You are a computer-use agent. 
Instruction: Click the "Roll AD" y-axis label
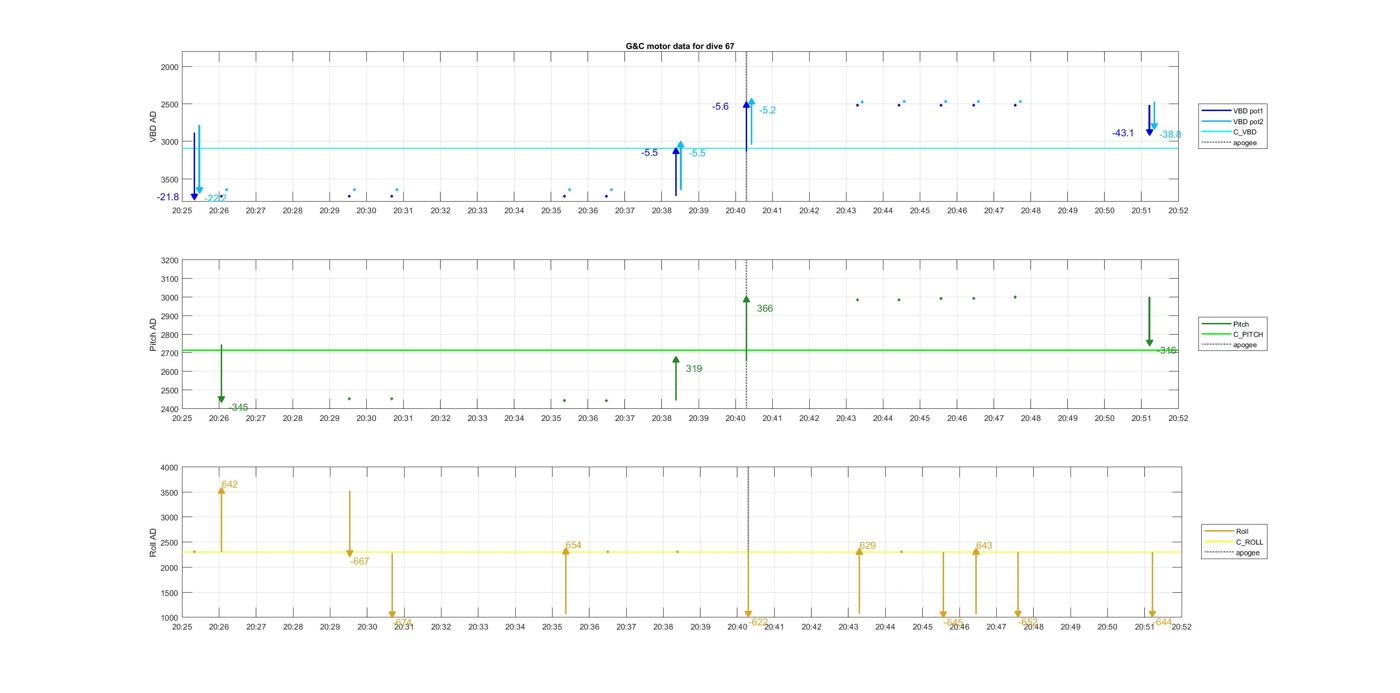(x=154, y=542)
